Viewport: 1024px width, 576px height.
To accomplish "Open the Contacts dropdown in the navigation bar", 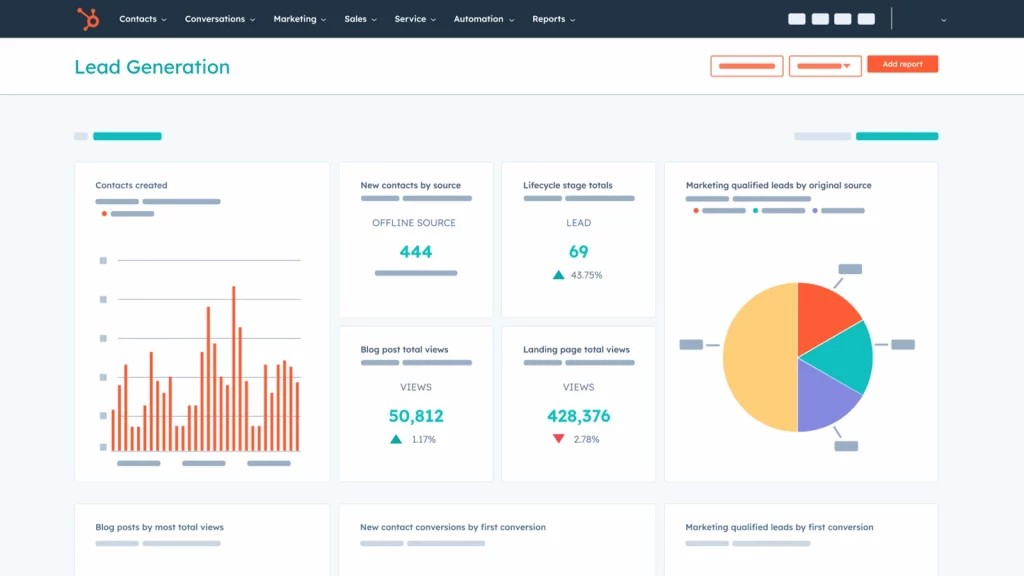I will pyautogui.click(x=142, y=19).
